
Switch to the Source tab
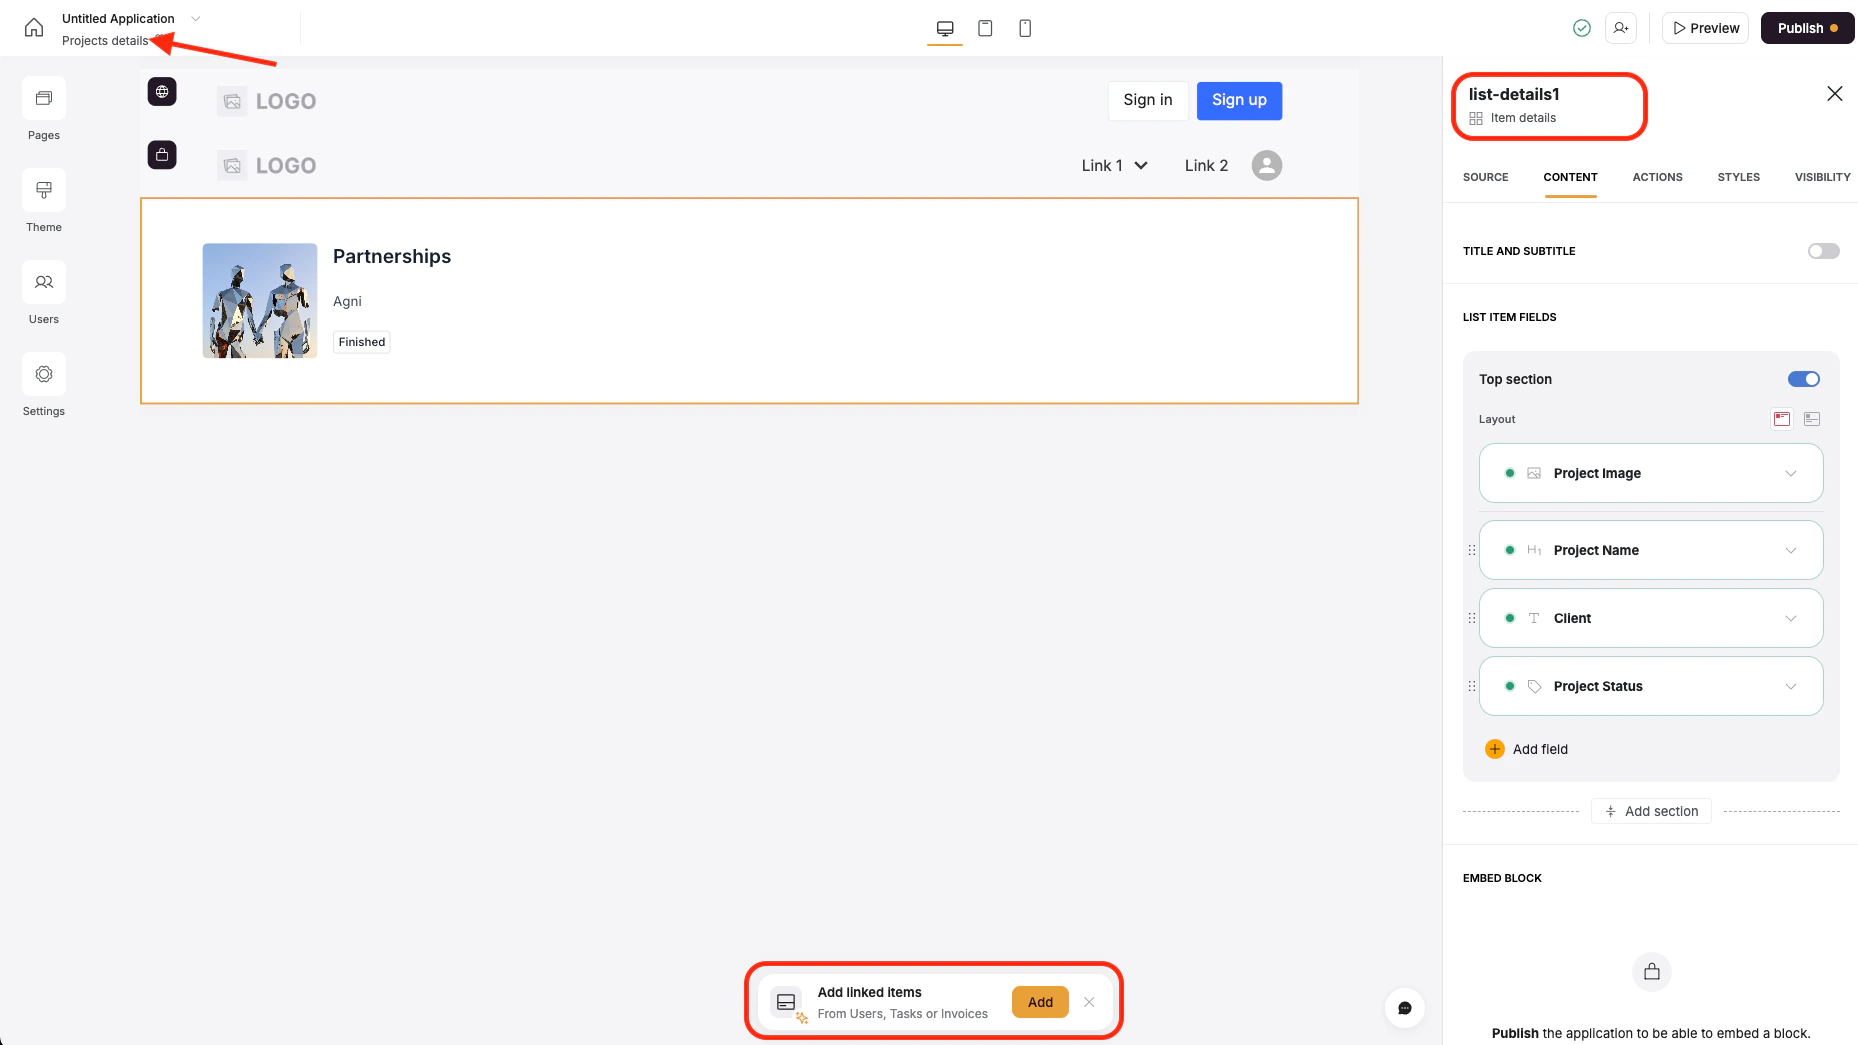coord(1485,177)
